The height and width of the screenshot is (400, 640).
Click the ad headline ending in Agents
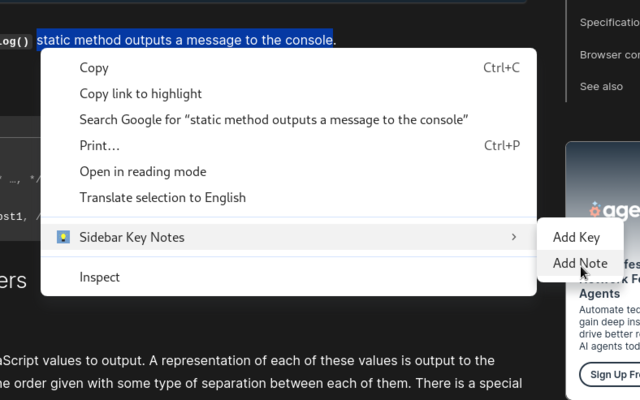(x=600, y=295)
